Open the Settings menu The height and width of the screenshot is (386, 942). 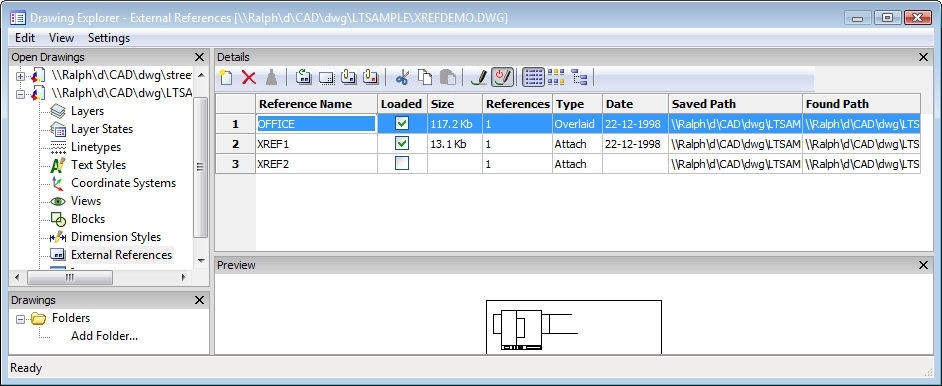coord(109,38)
